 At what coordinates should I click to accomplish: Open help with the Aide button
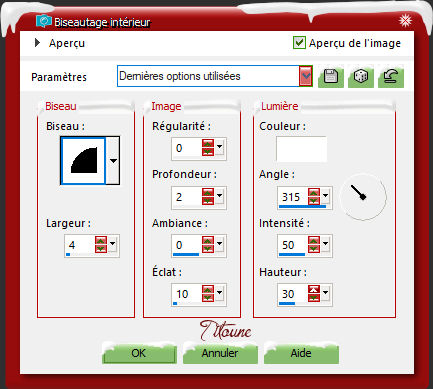[x=301, y=353]
